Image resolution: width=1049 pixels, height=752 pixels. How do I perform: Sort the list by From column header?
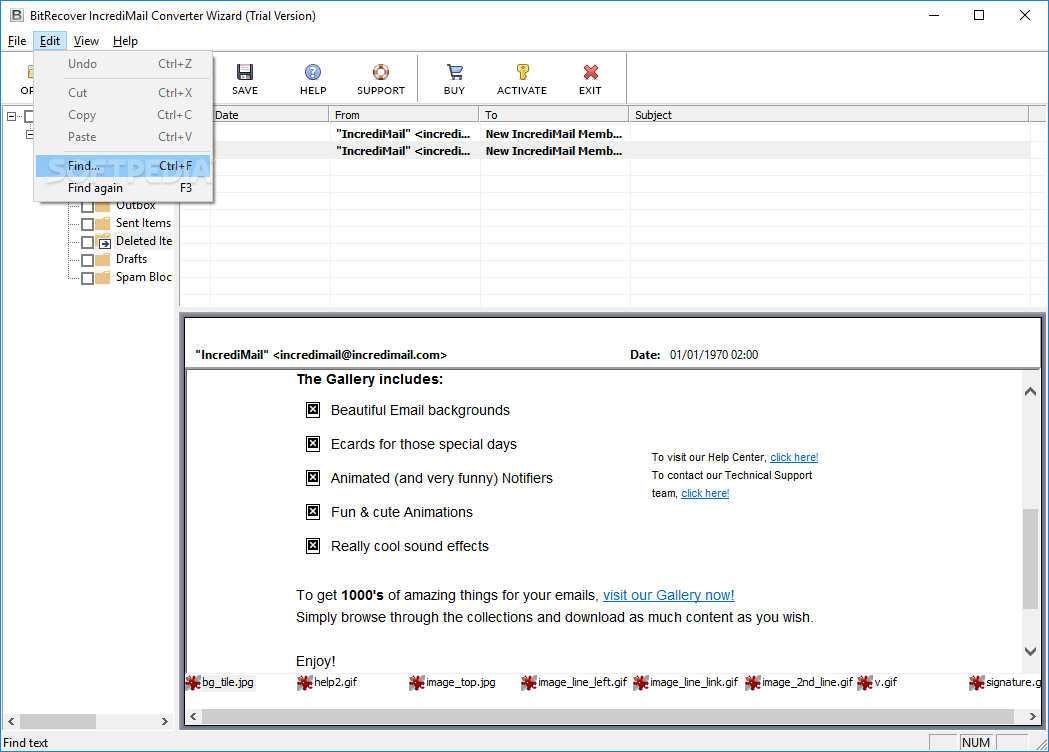(403, 114)
